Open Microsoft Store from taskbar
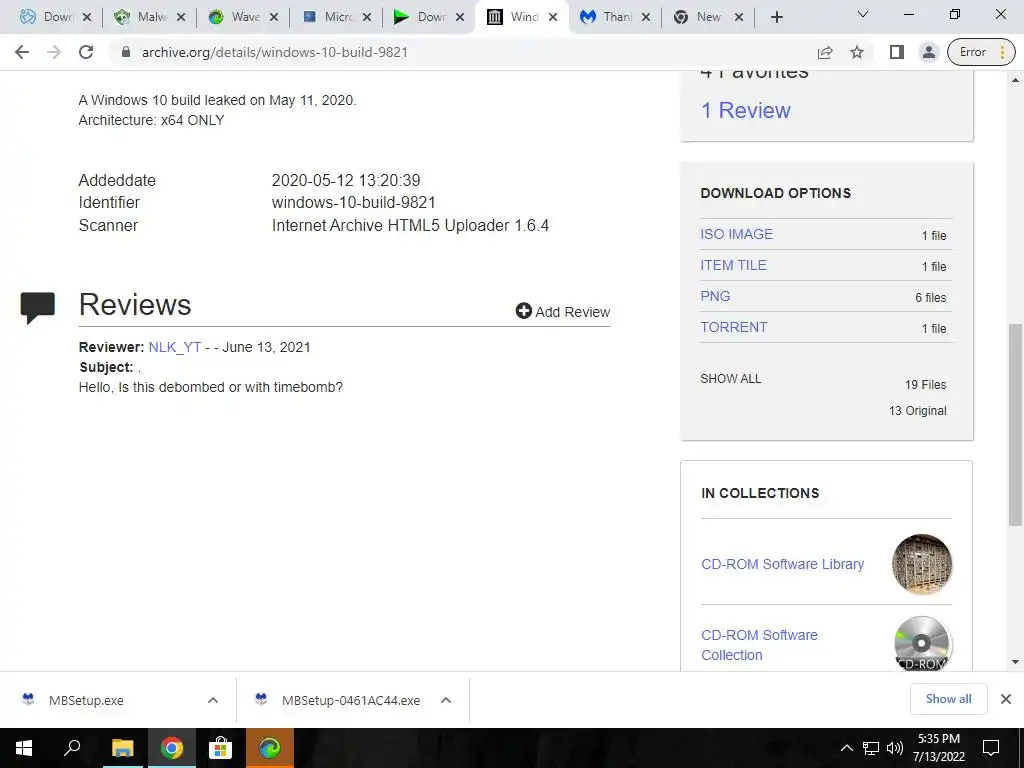This screenshot has width=1024, height=768. click(221, 748)
